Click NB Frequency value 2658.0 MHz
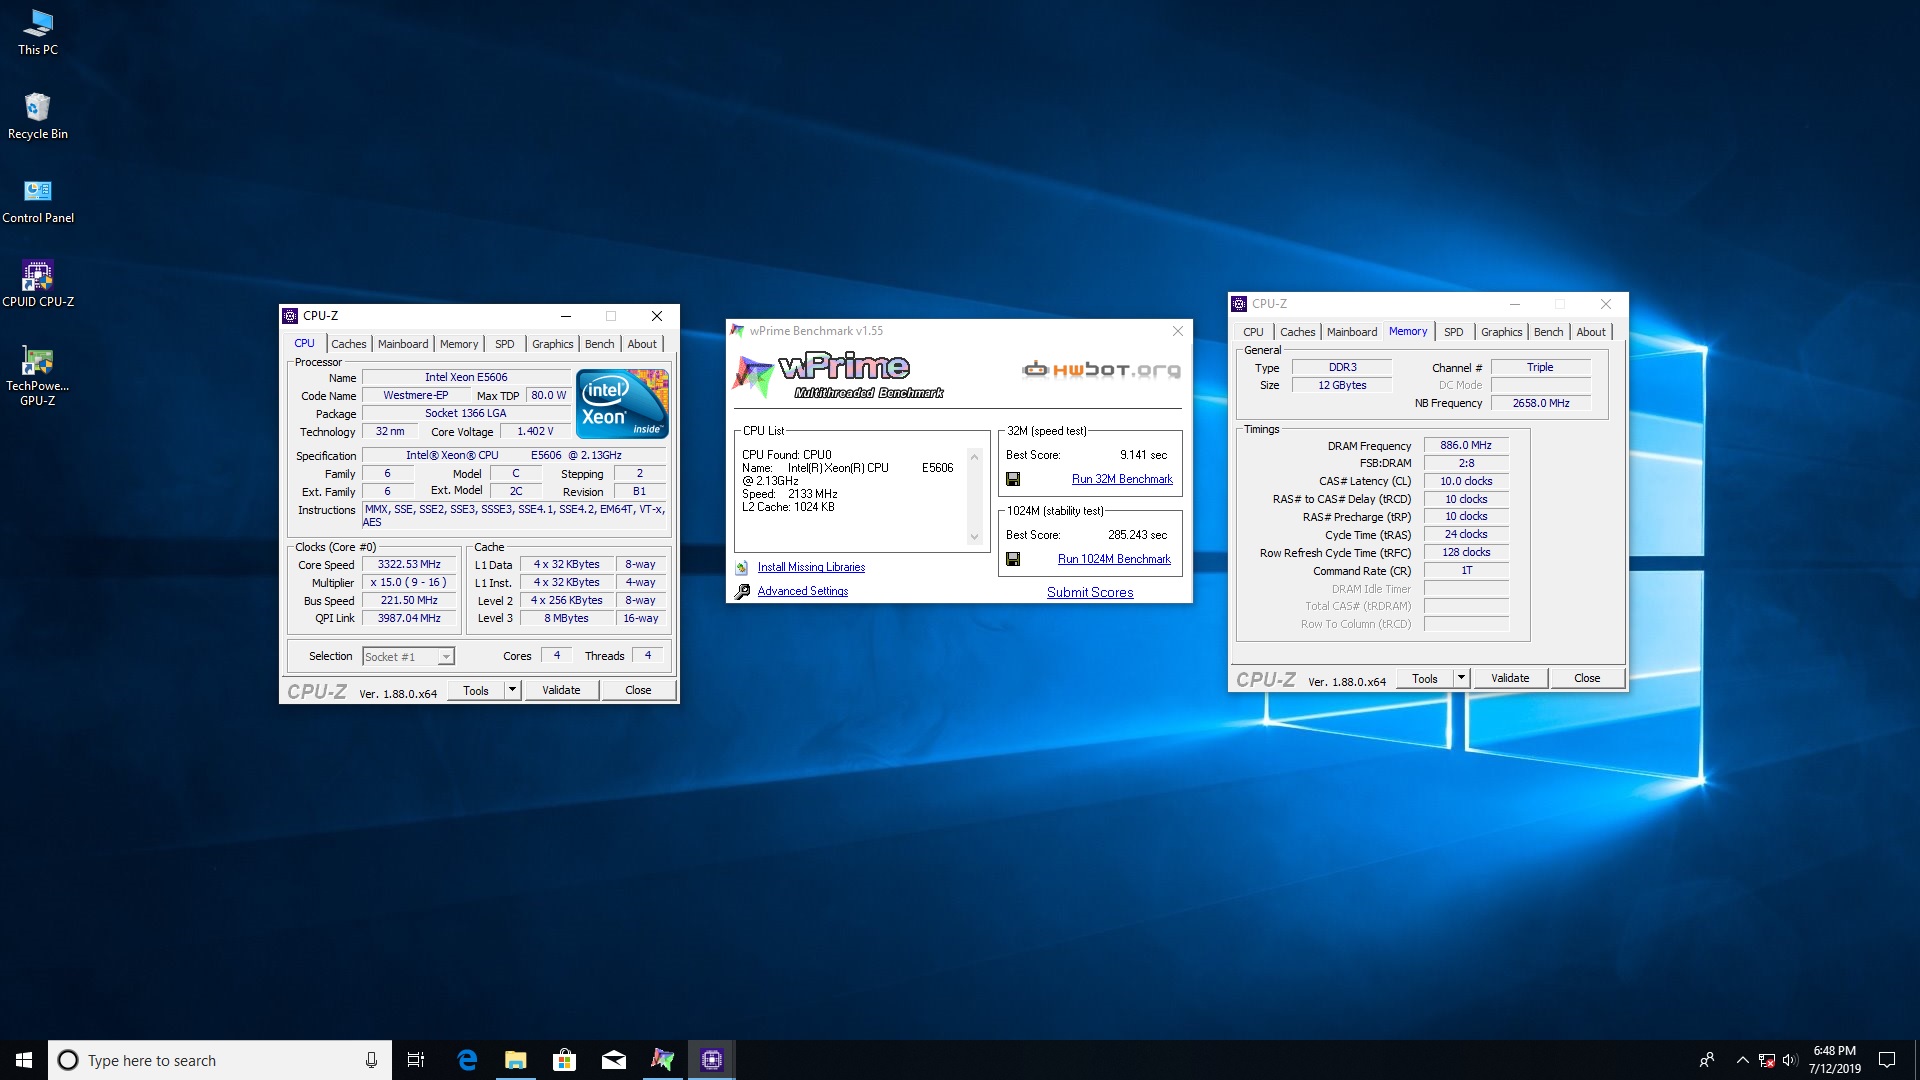The height and width of the screenshot is (1080, 1920). 1541,403
